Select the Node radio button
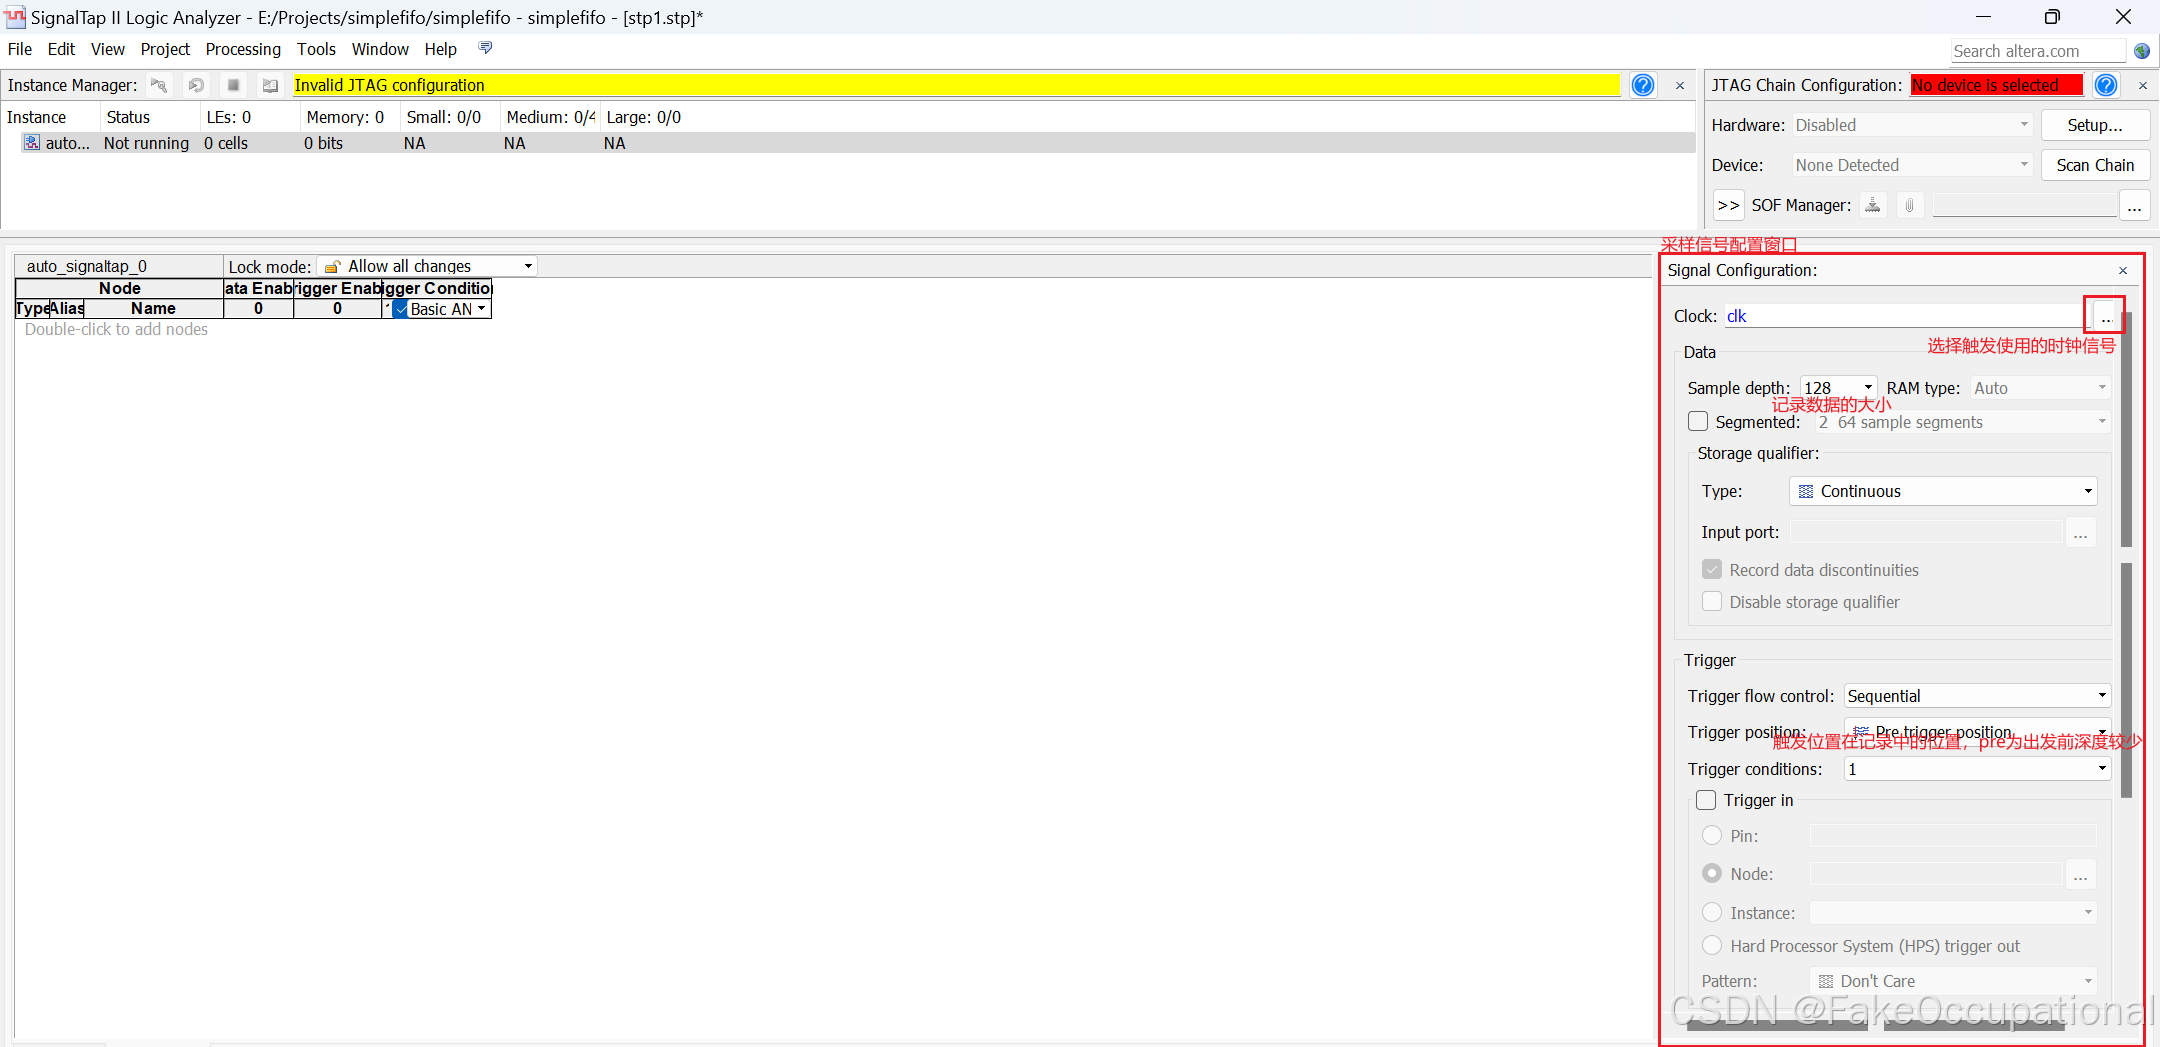The image size is (2160, 1047). pyautogui.click(x=1712, y=873)
